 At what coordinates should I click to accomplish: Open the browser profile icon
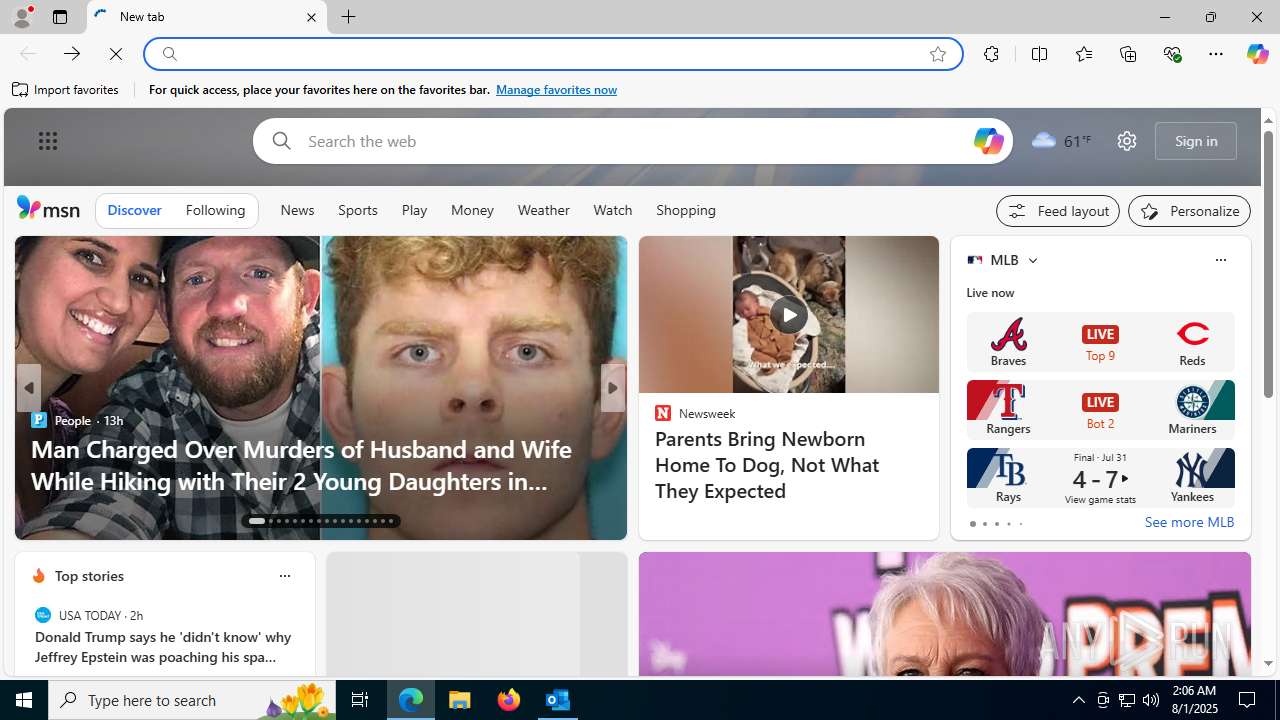click(21, 17)
